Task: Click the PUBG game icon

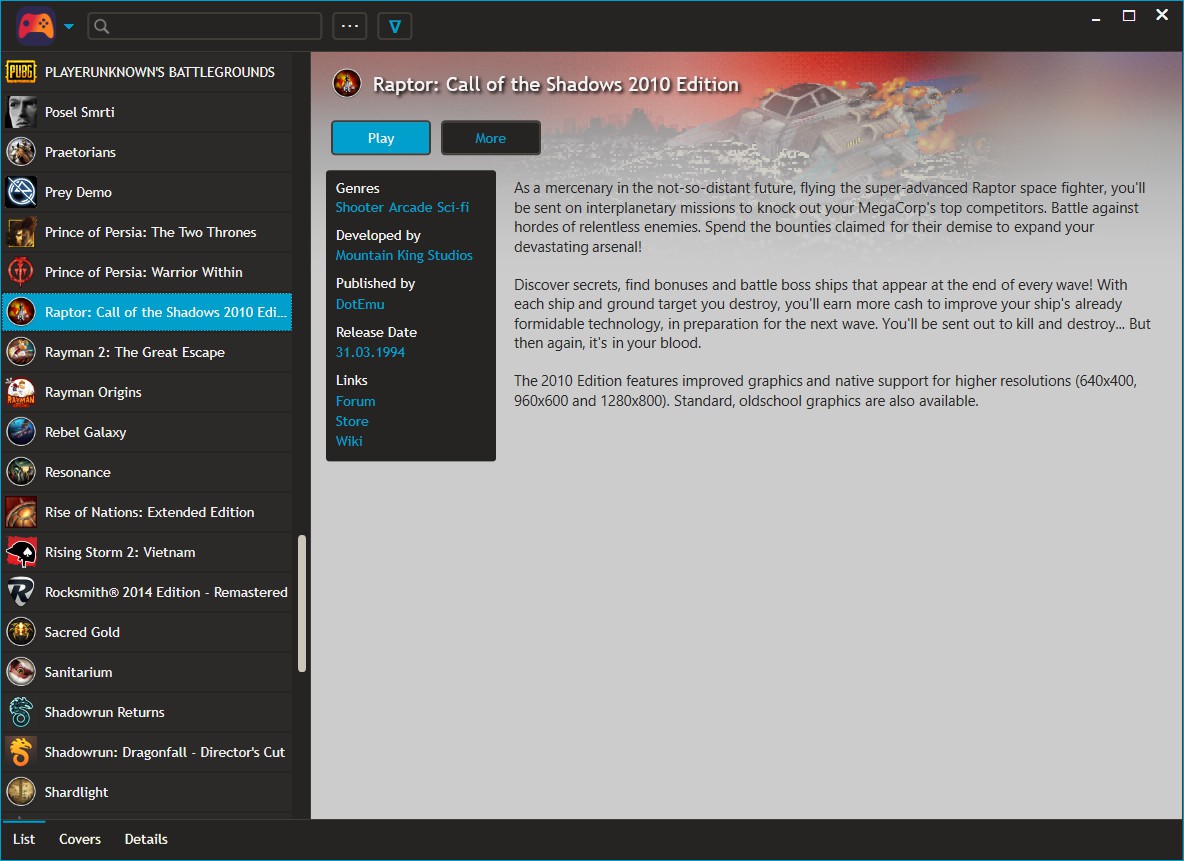Action: click(x=20, y=72)
